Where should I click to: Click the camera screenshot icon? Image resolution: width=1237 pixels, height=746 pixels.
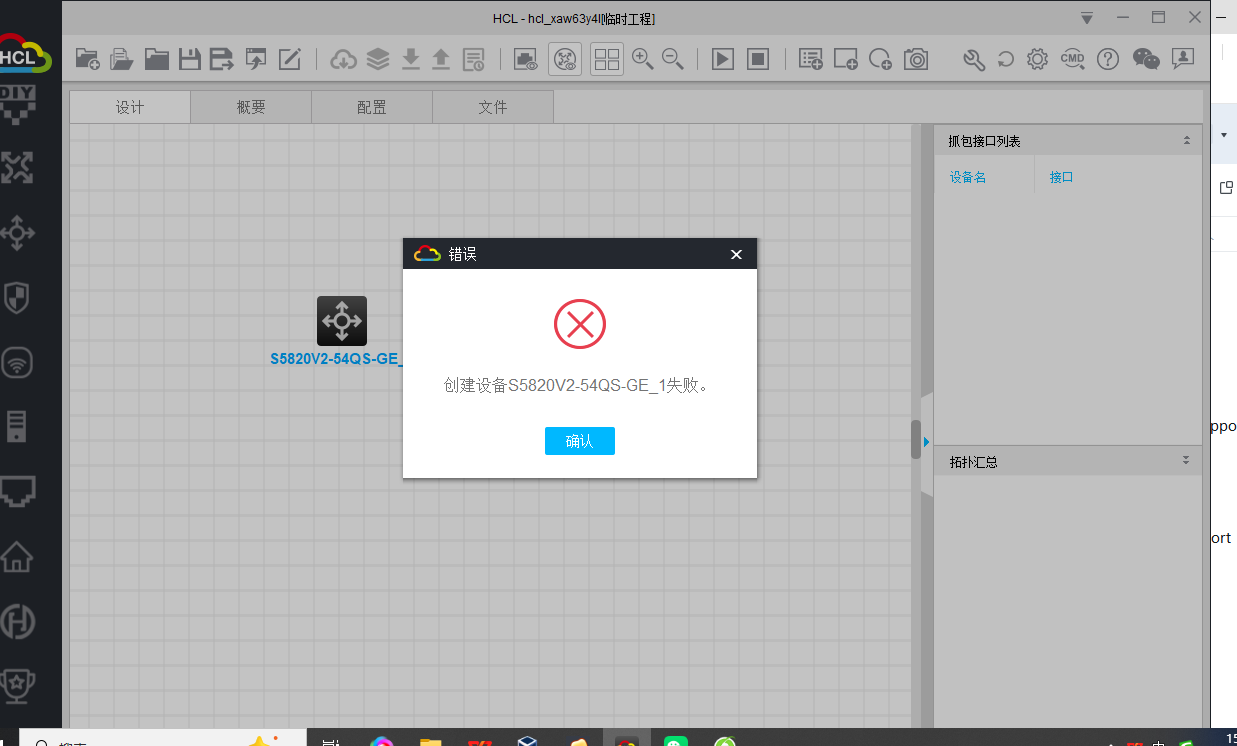coord(915,59)
